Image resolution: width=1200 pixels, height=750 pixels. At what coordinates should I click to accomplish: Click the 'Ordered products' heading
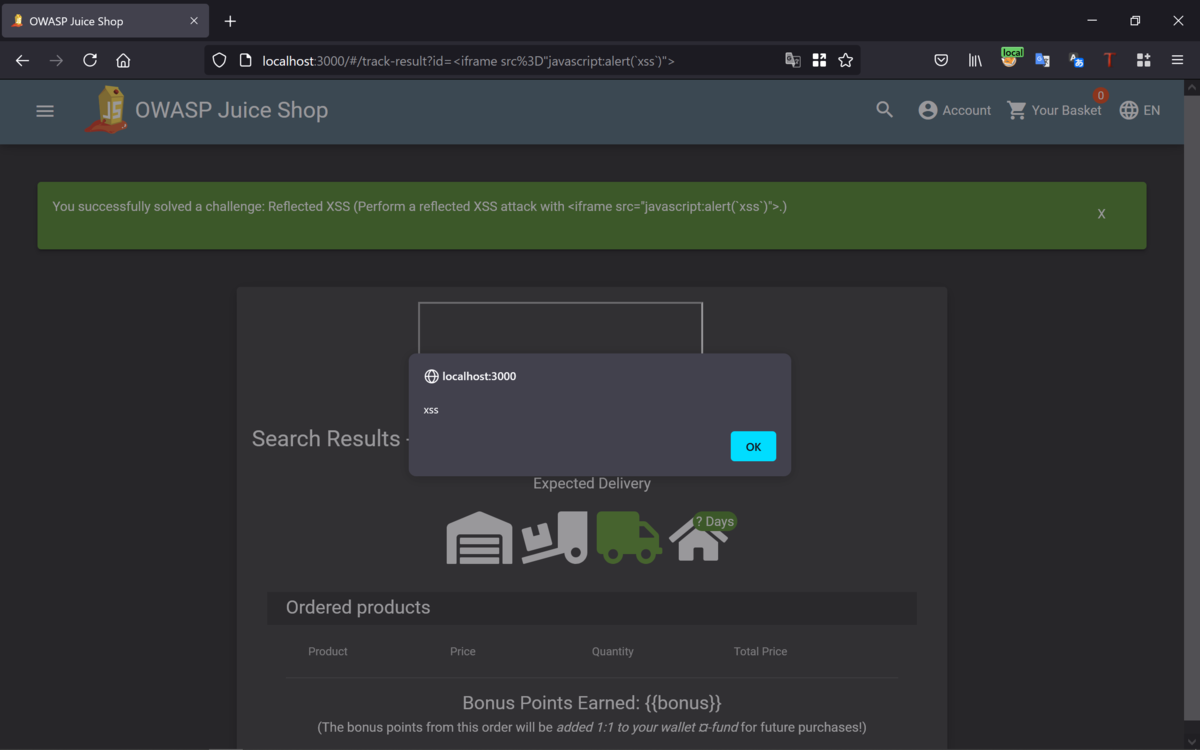tap(358, 607)
